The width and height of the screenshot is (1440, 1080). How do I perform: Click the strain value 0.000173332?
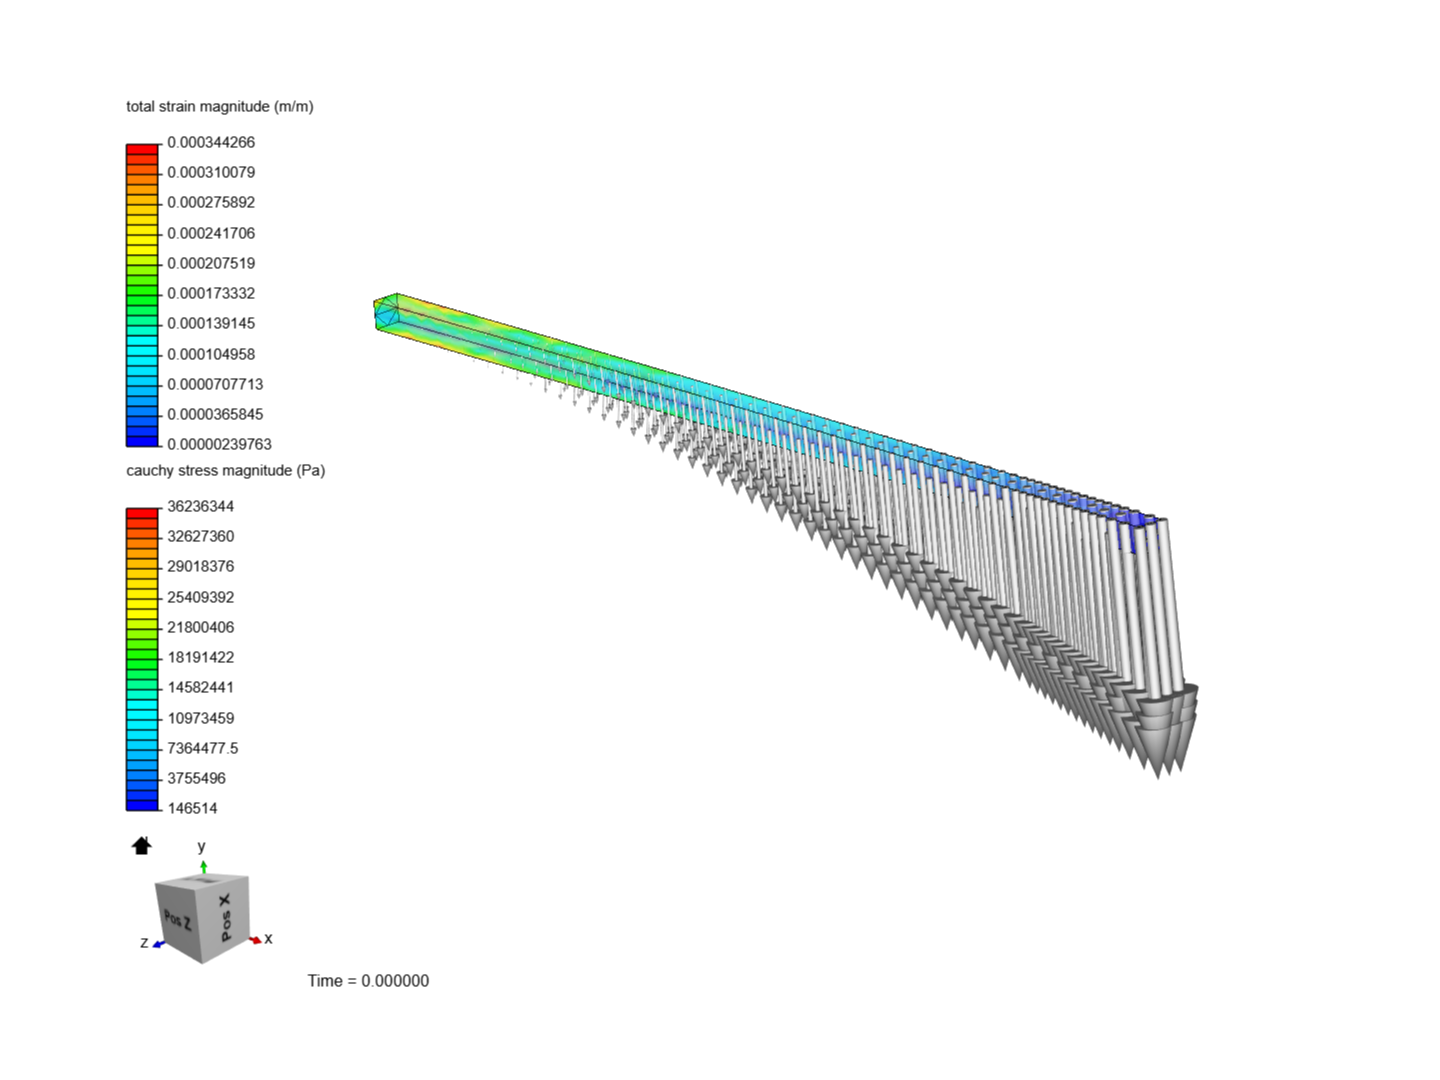[x=211, y=293]
